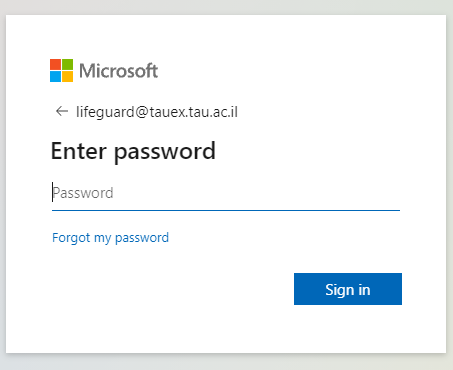
Task: Click the gray Password placeholder text
Action: (83, 193)
